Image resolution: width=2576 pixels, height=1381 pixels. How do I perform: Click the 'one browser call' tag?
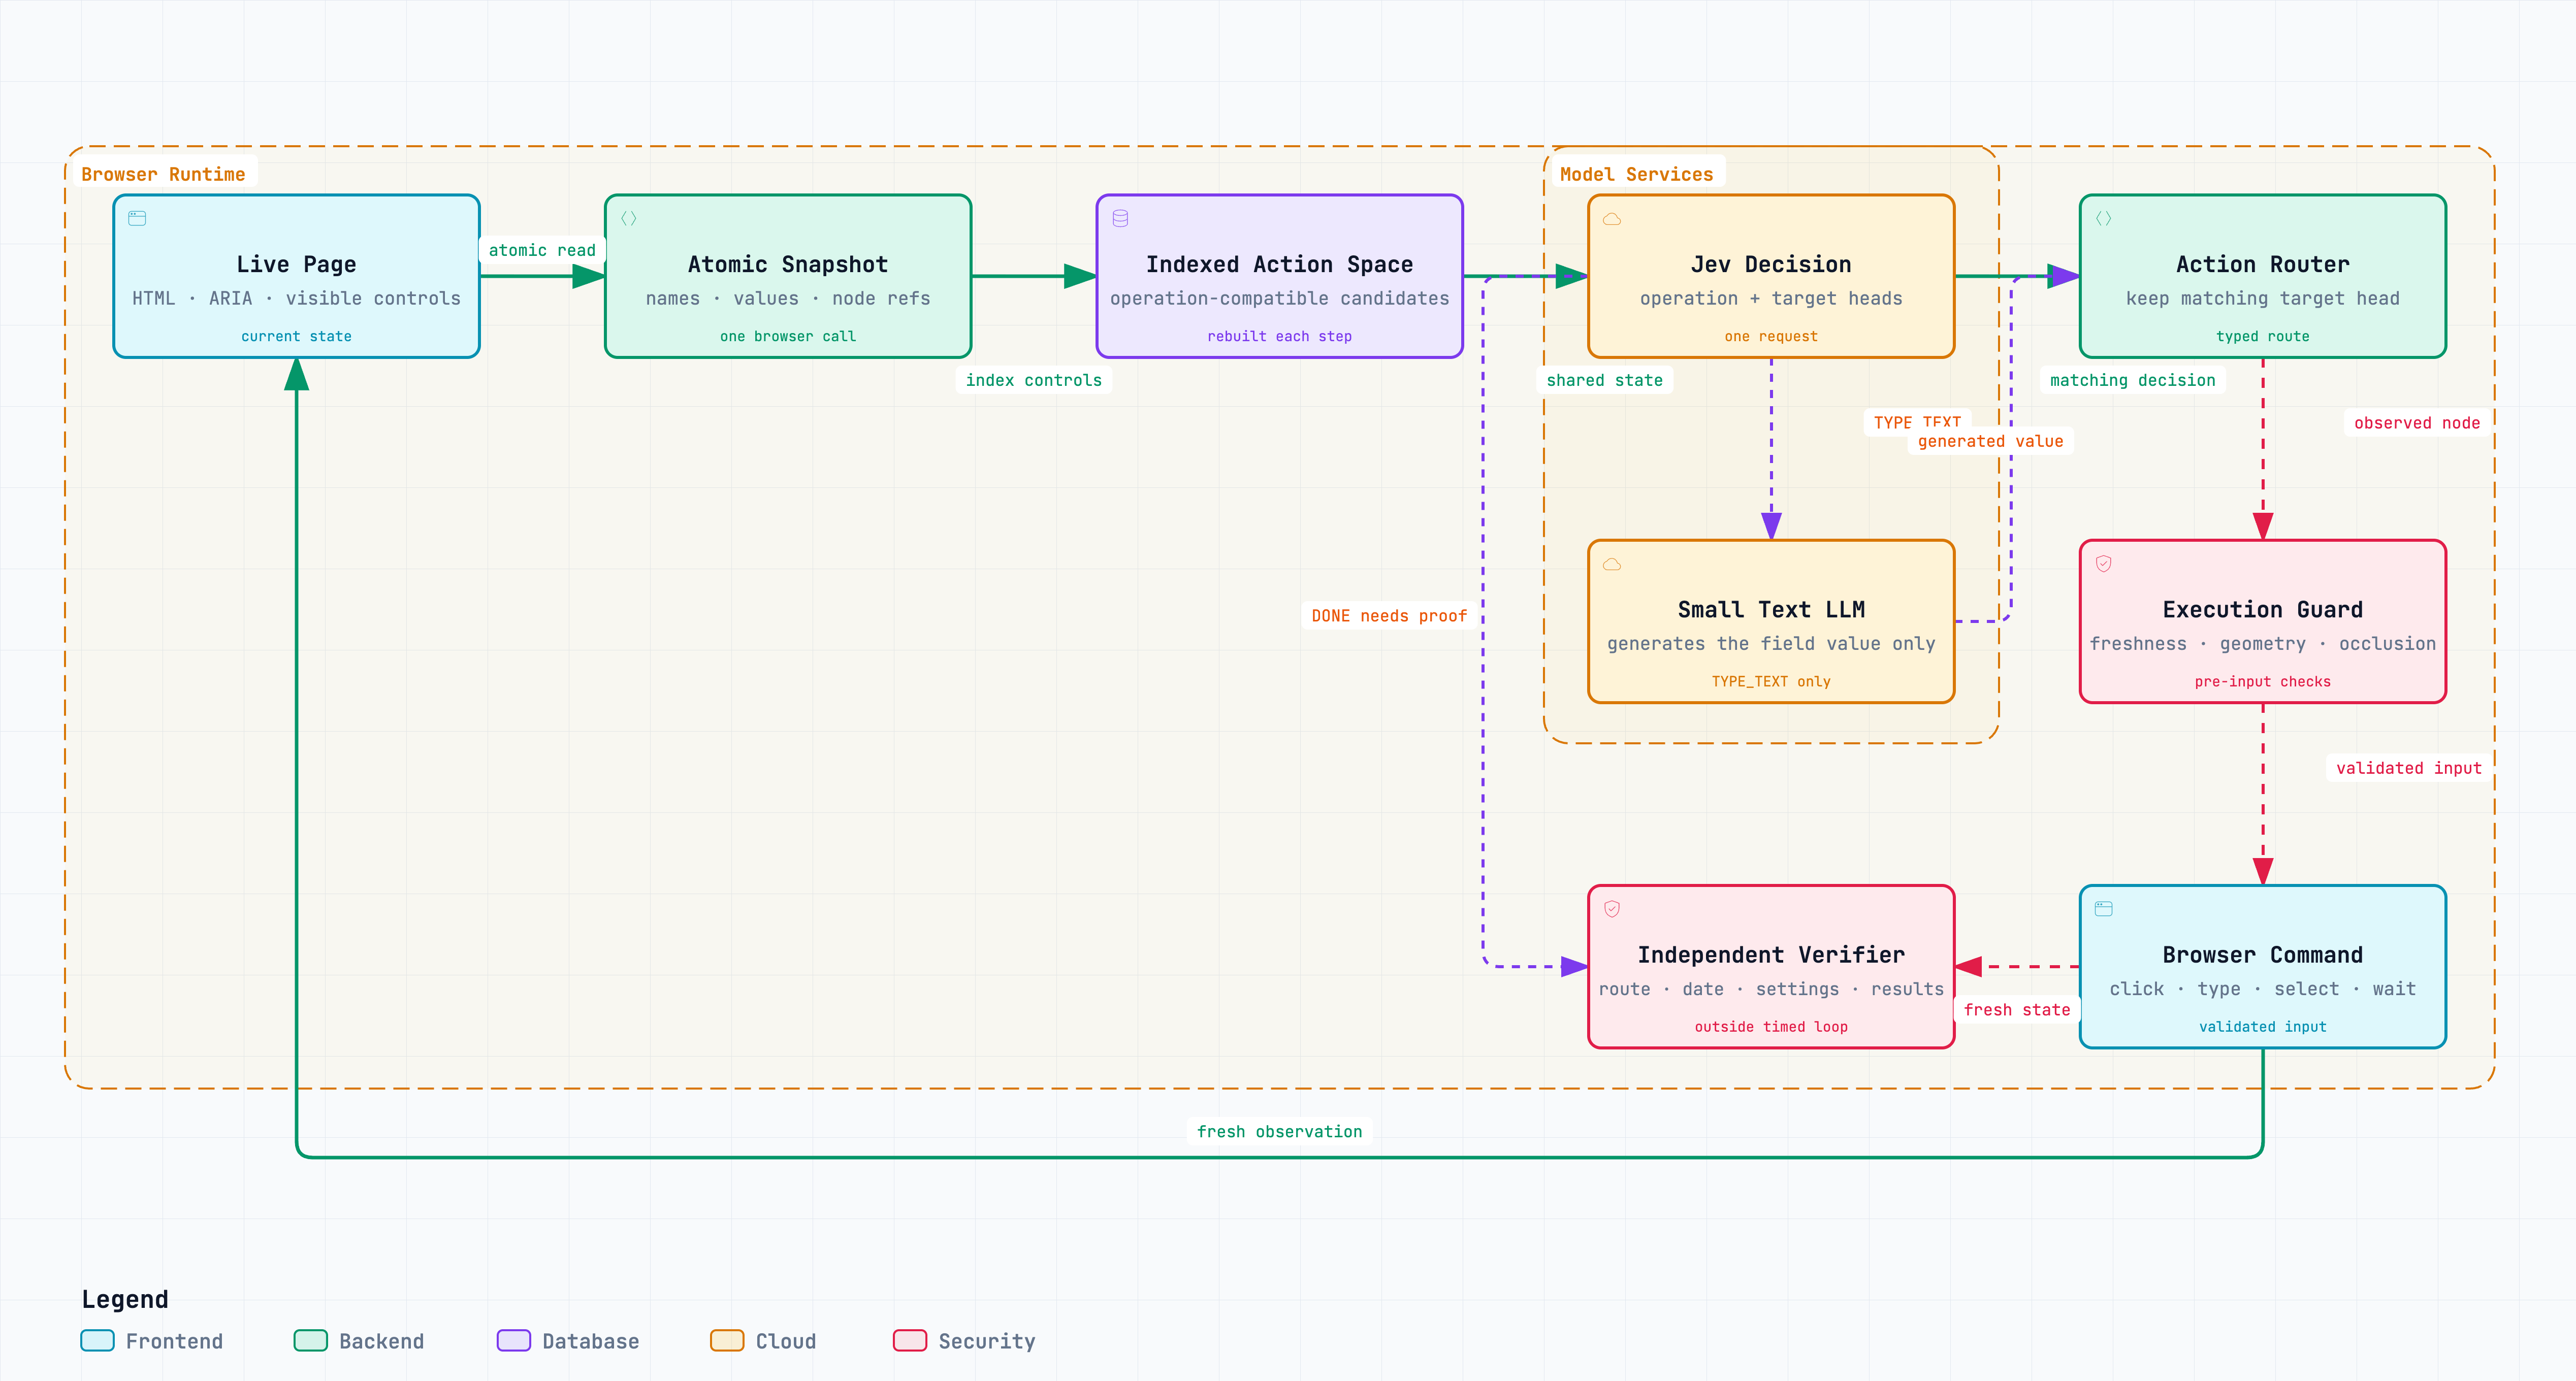coord(788,336)
